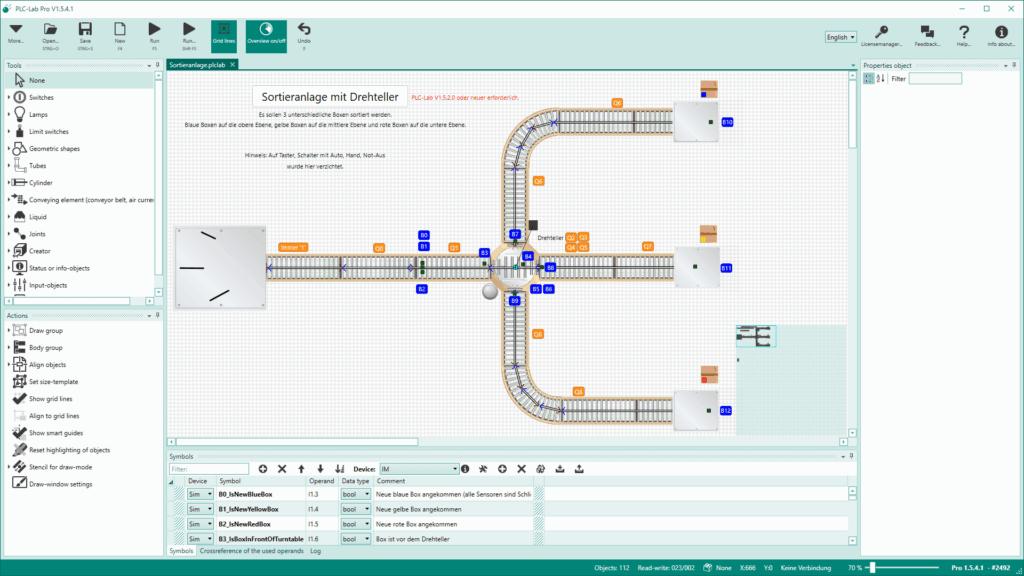Image resolution: width=1024 pixels, height=576 pixels.
Task: Delete selected symbol with the X icon
Action: (x=282, y=469)
